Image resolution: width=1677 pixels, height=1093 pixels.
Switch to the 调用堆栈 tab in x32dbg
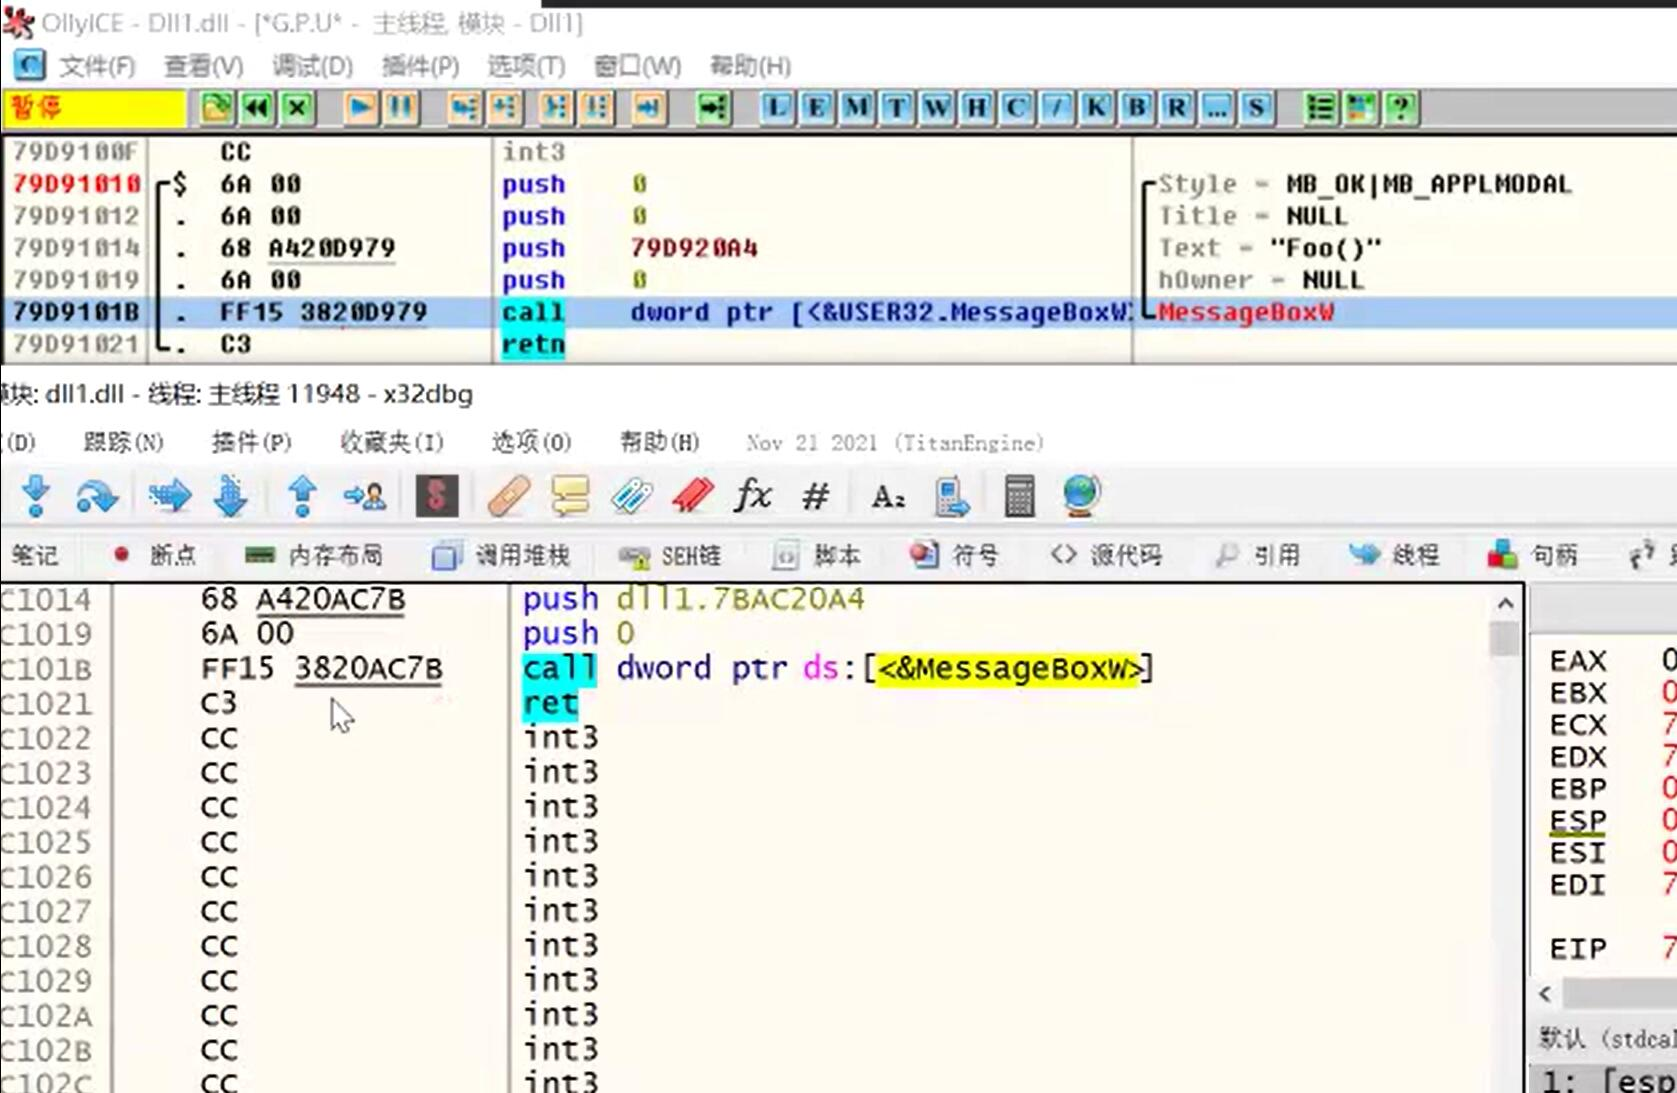tap(500, 555)
